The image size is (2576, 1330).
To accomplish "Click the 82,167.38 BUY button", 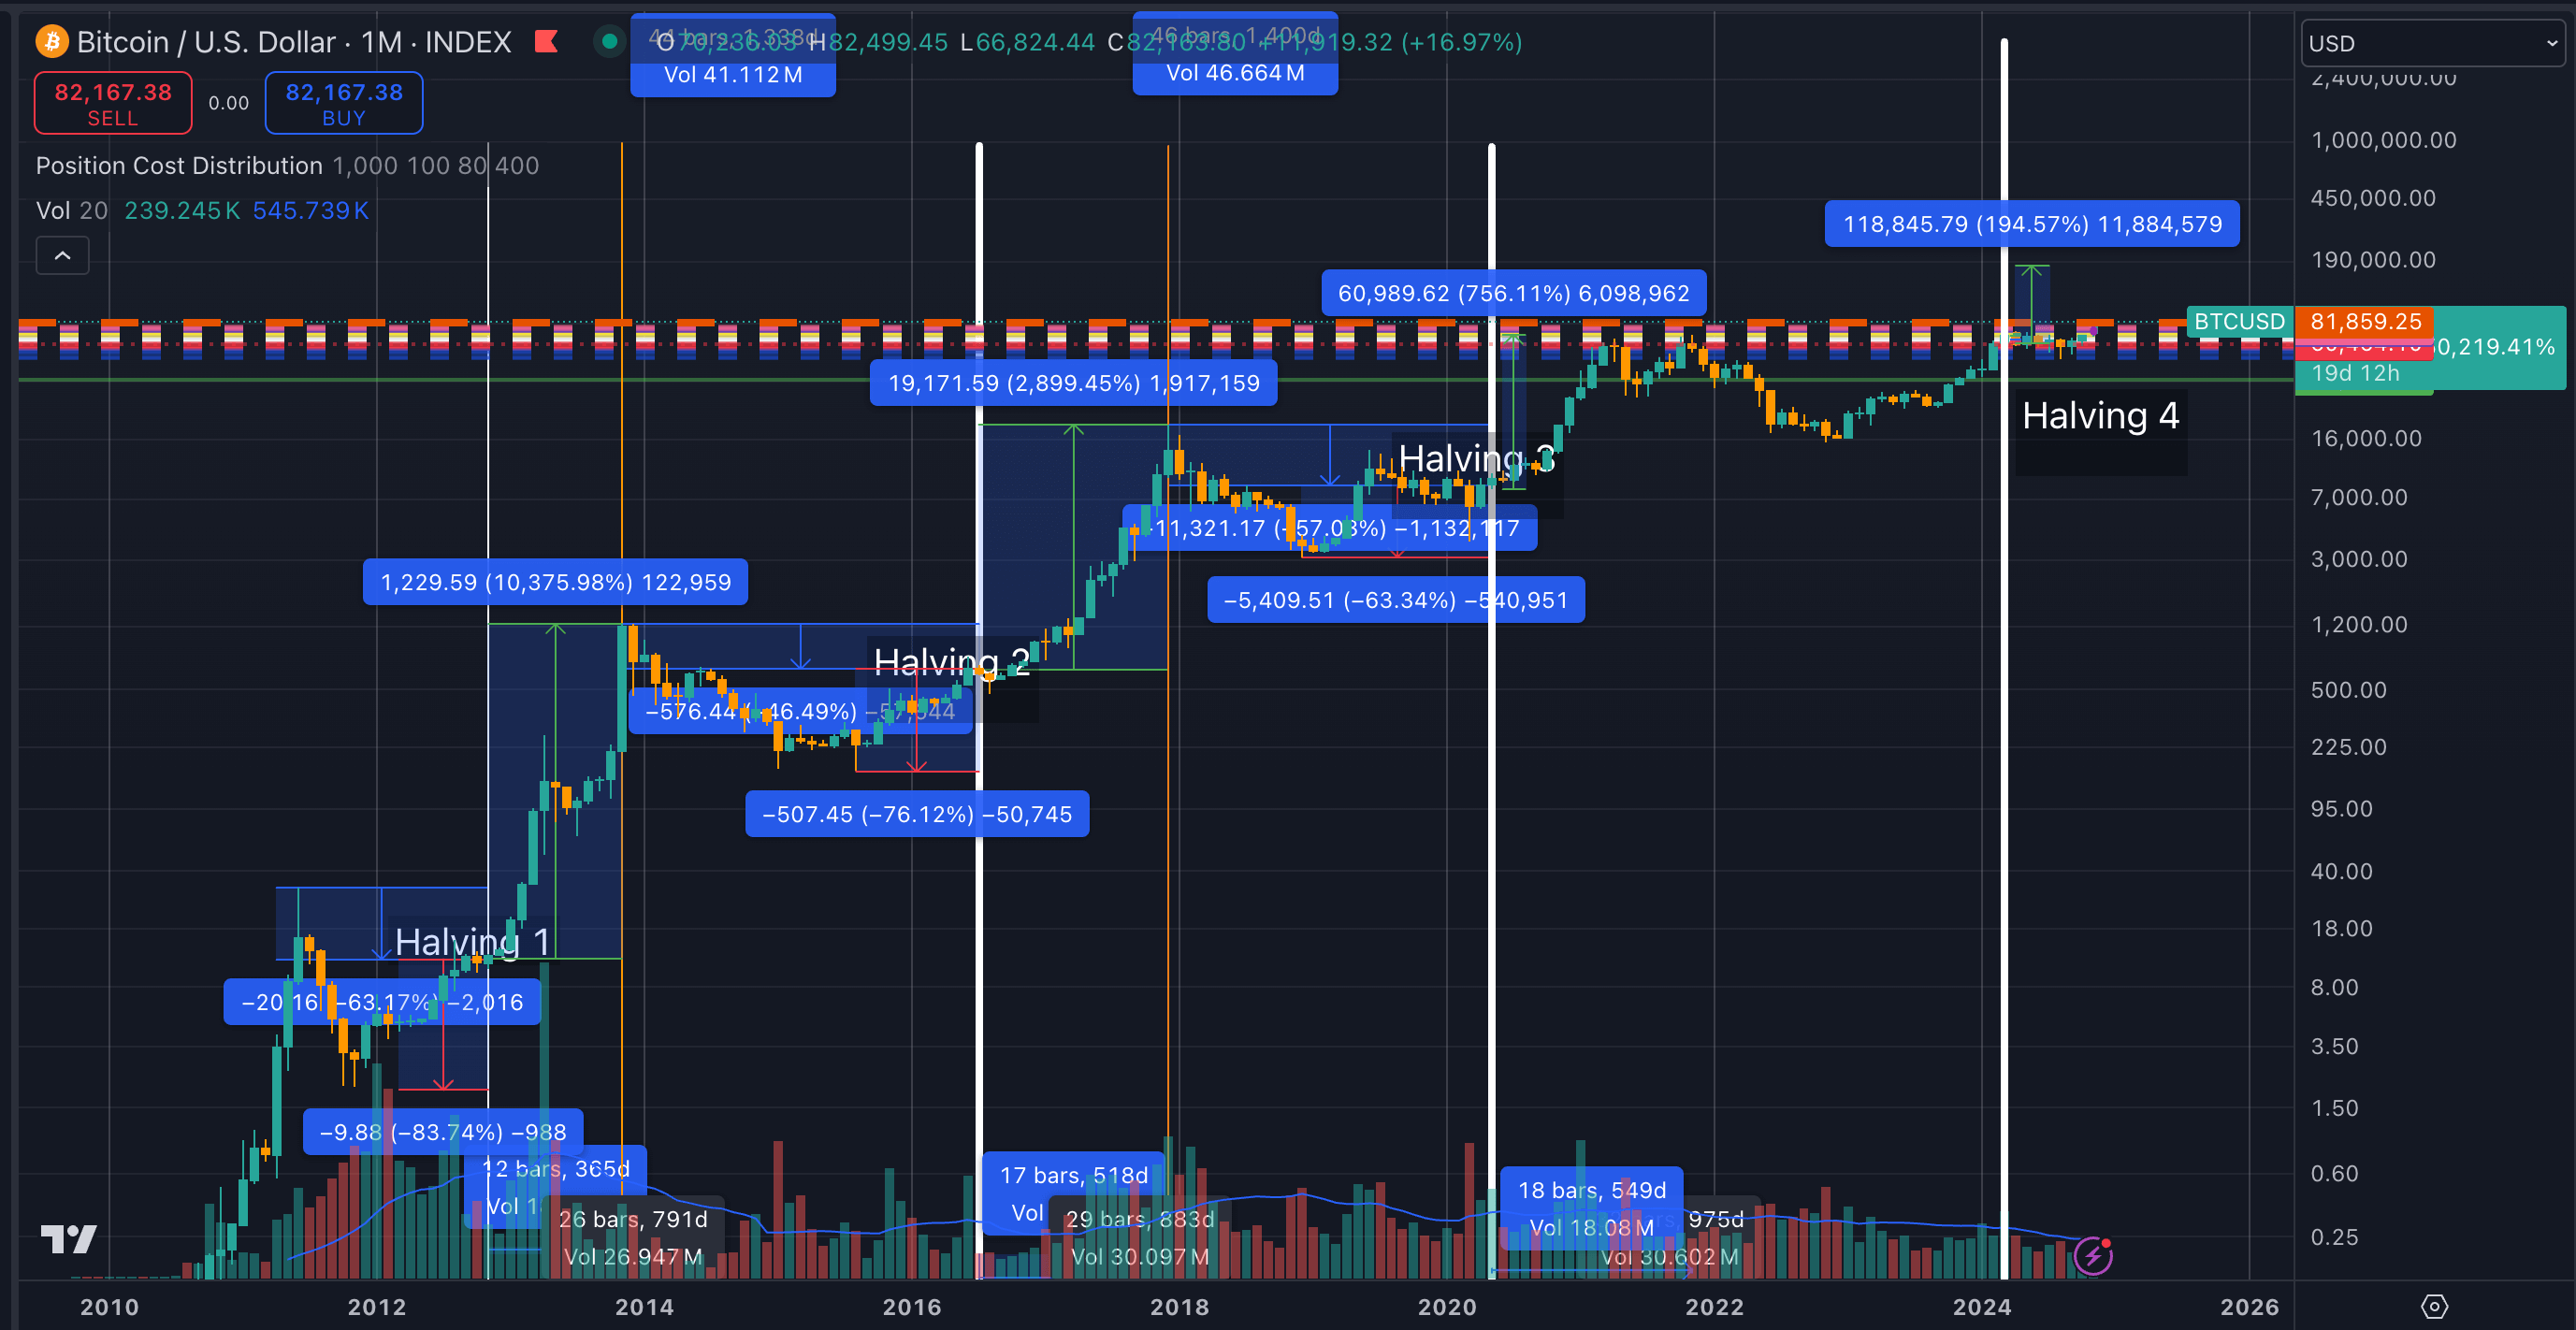I will pyautogui.click(x=344, y=103).
